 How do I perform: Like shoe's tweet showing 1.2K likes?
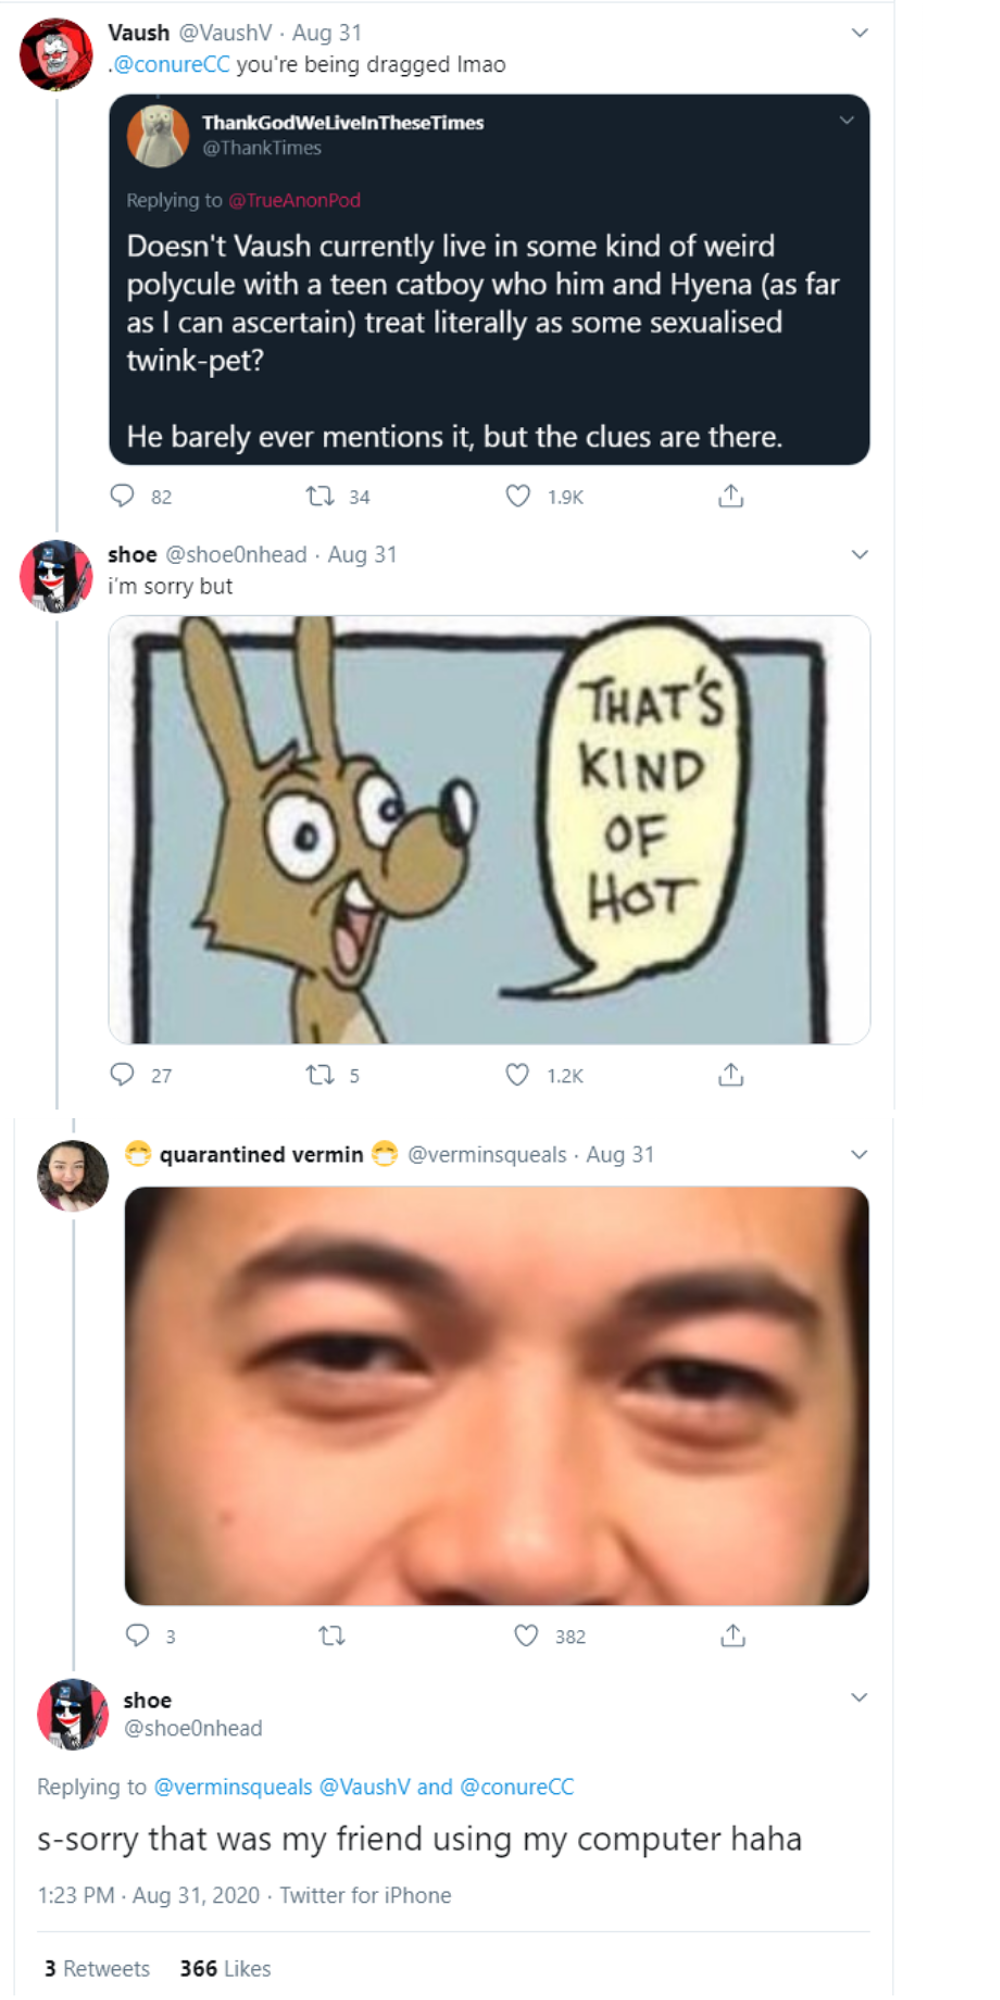(517, 1075)
